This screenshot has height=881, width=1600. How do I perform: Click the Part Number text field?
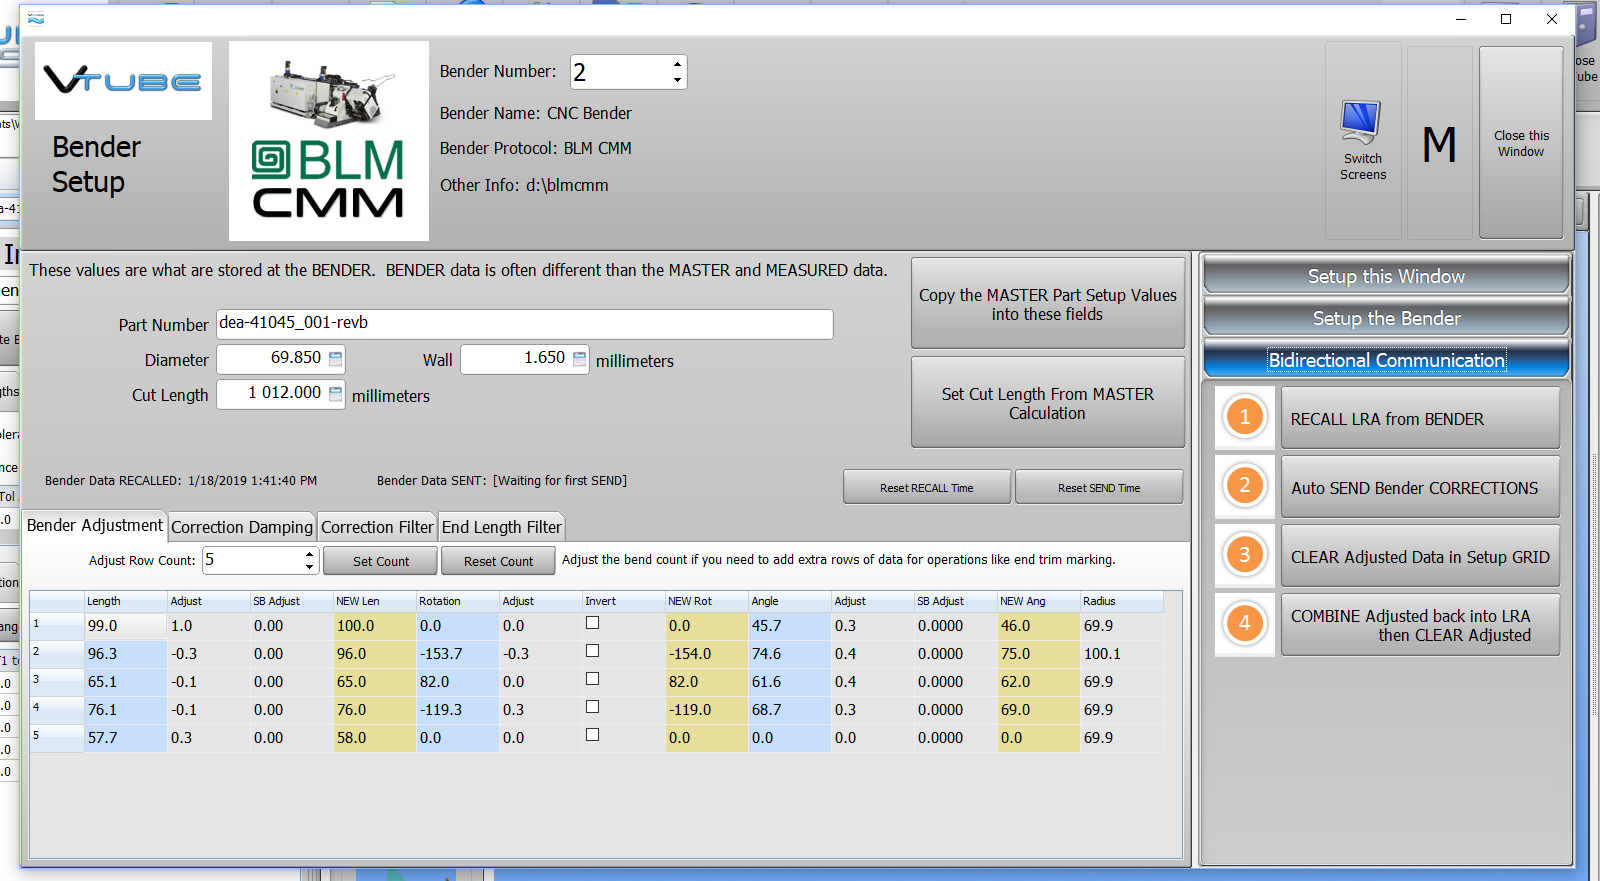(x=524, y=324)
